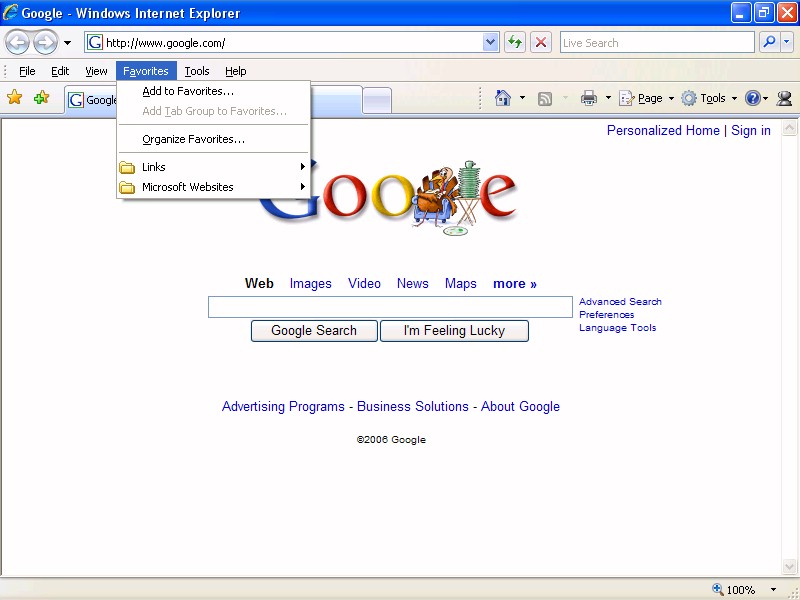This screenshot has width=800, height=600.
Task: Click in the Google search text box
Action: (390, 307)
